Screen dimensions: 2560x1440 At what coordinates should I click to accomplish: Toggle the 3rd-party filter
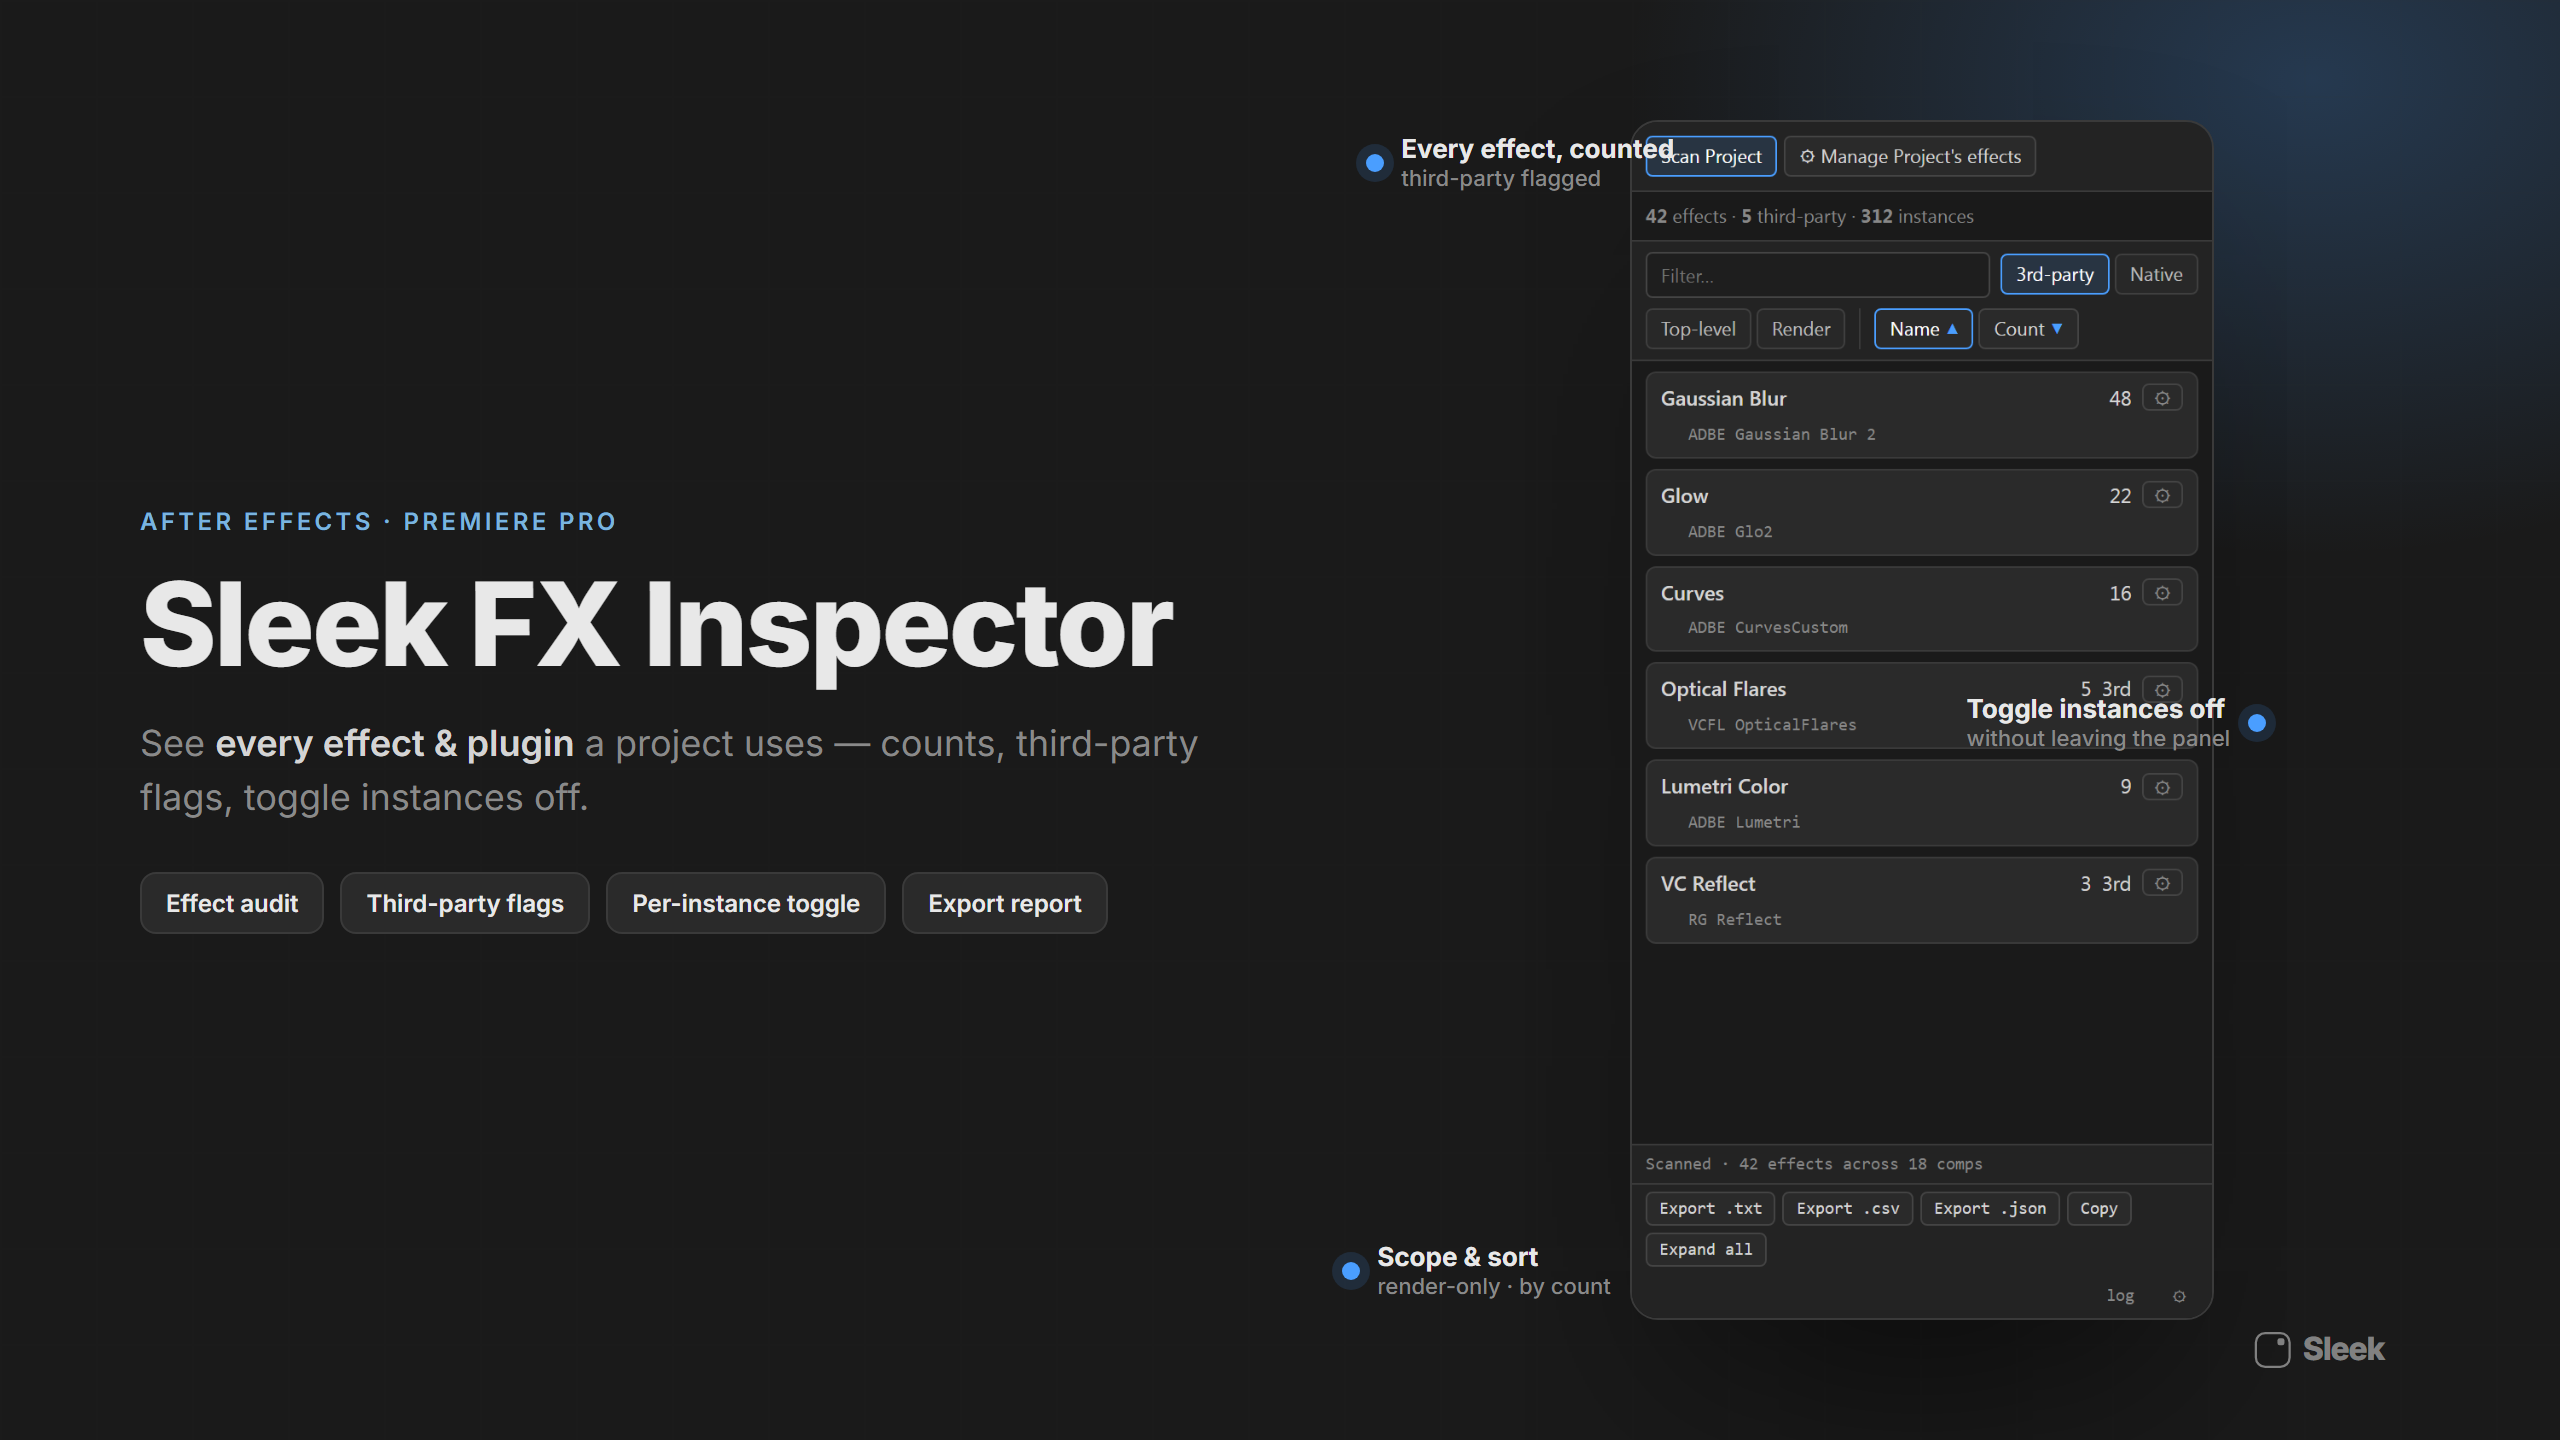[2054, 274]
